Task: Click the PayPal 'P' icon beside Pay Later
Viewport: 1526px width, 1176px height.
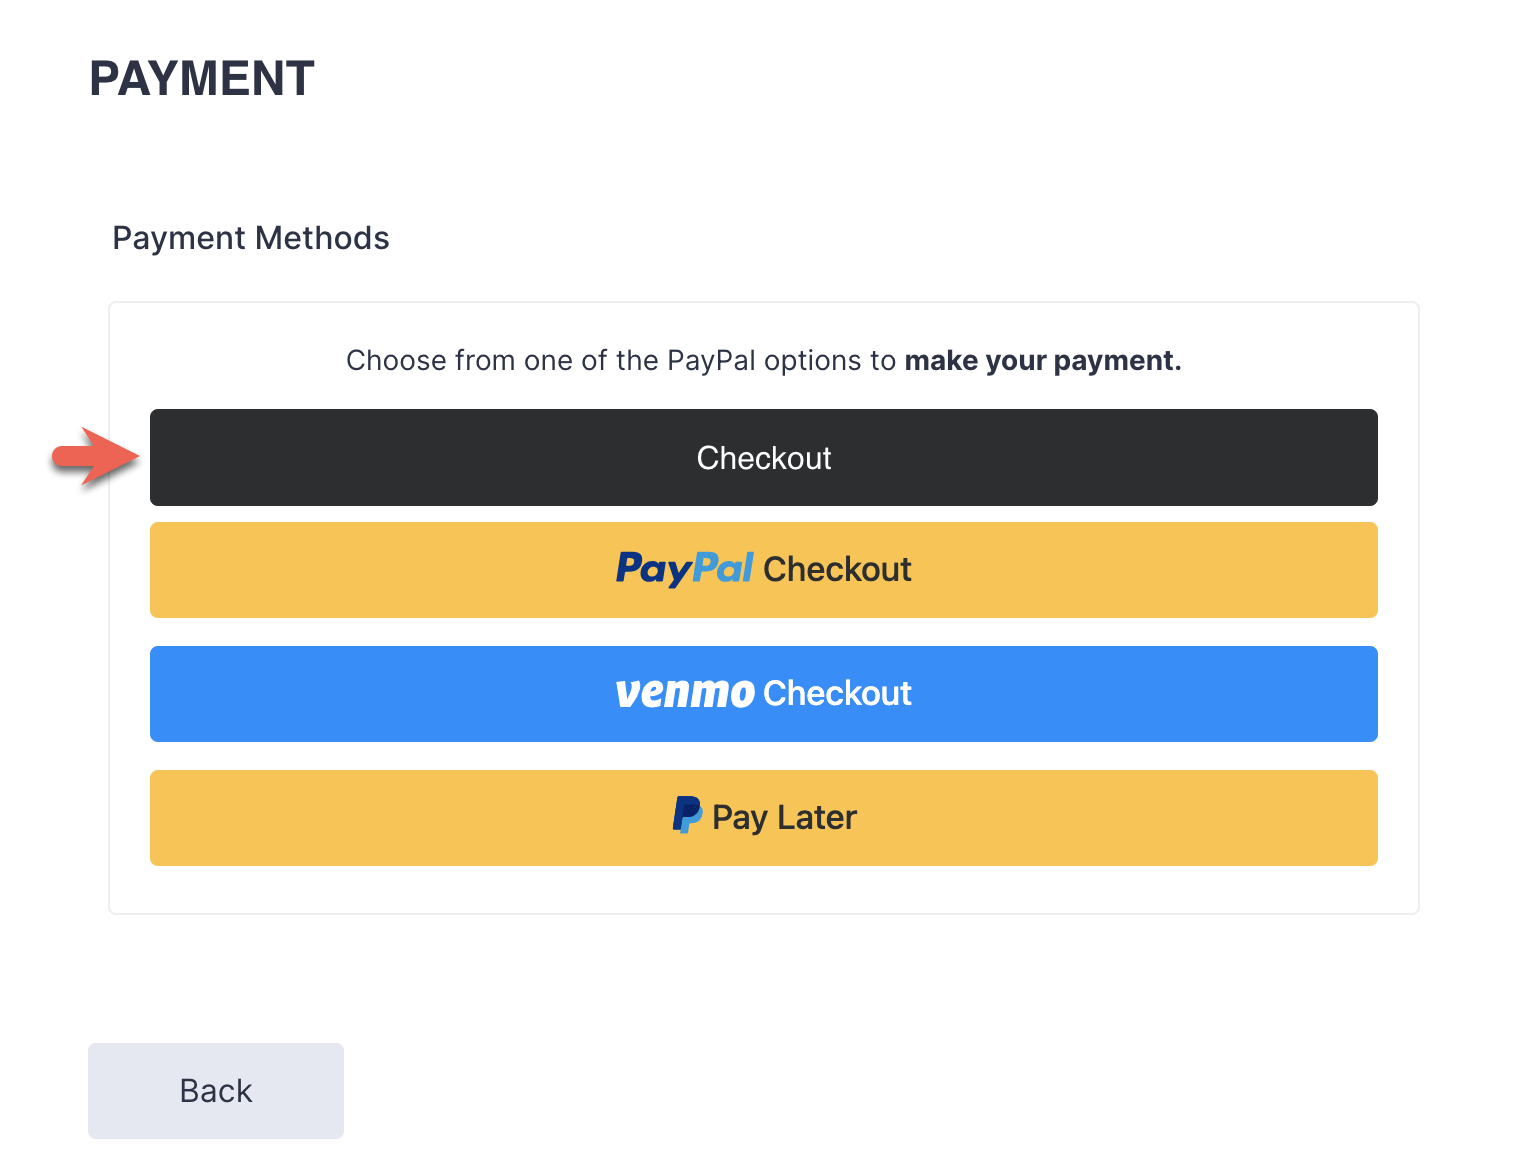Action: click(x=687, y=816)
